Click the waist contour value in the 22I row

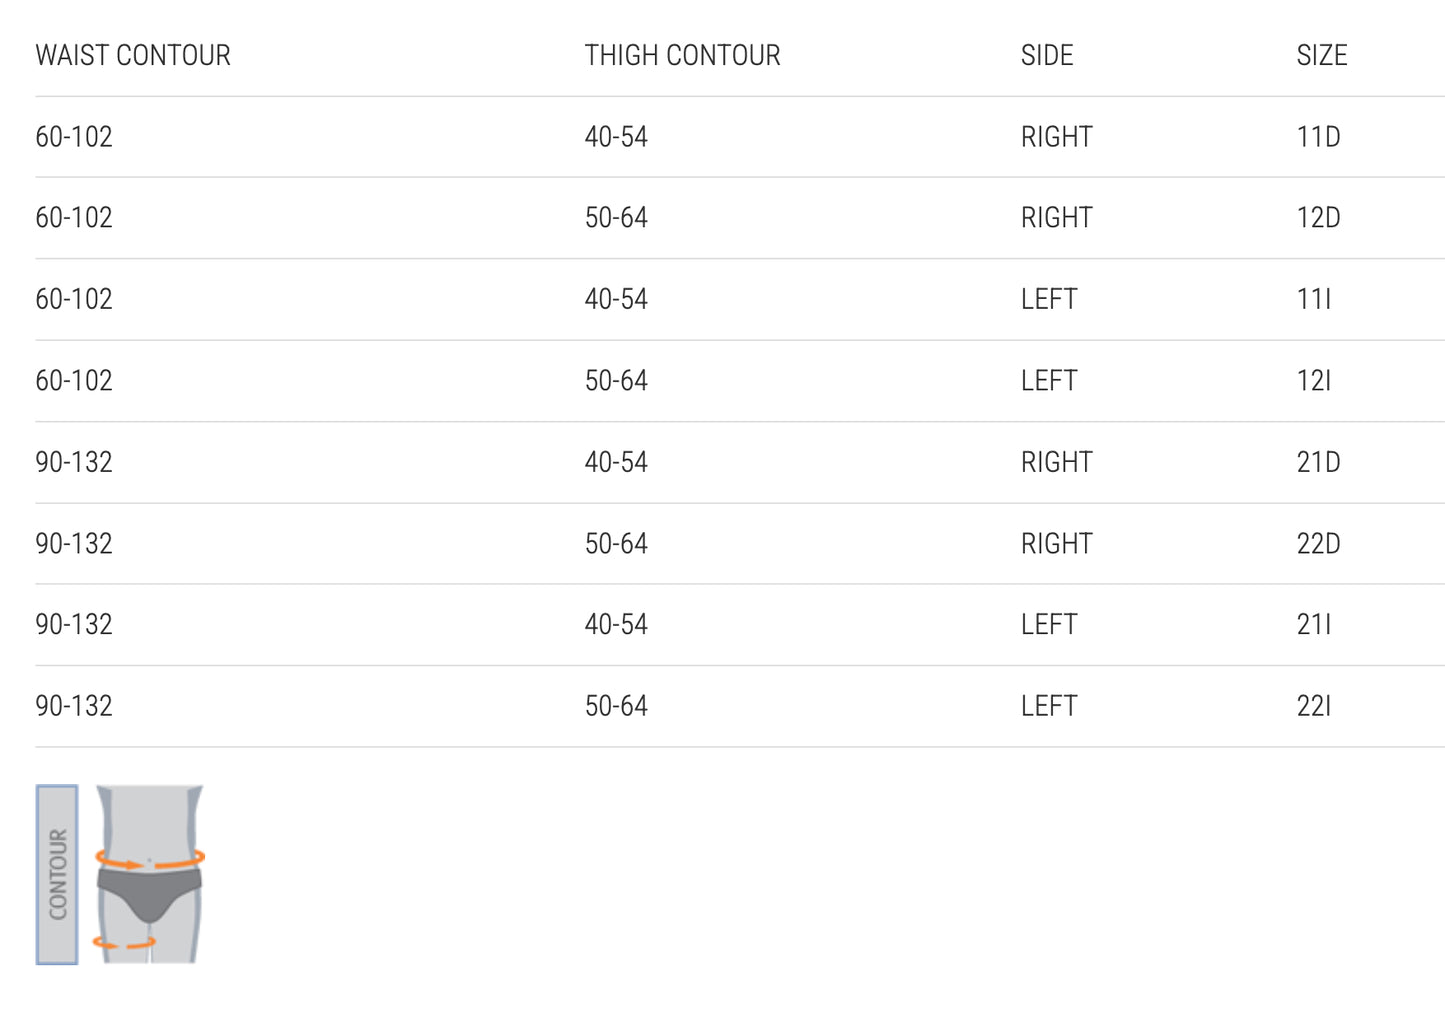click(74, 706)
